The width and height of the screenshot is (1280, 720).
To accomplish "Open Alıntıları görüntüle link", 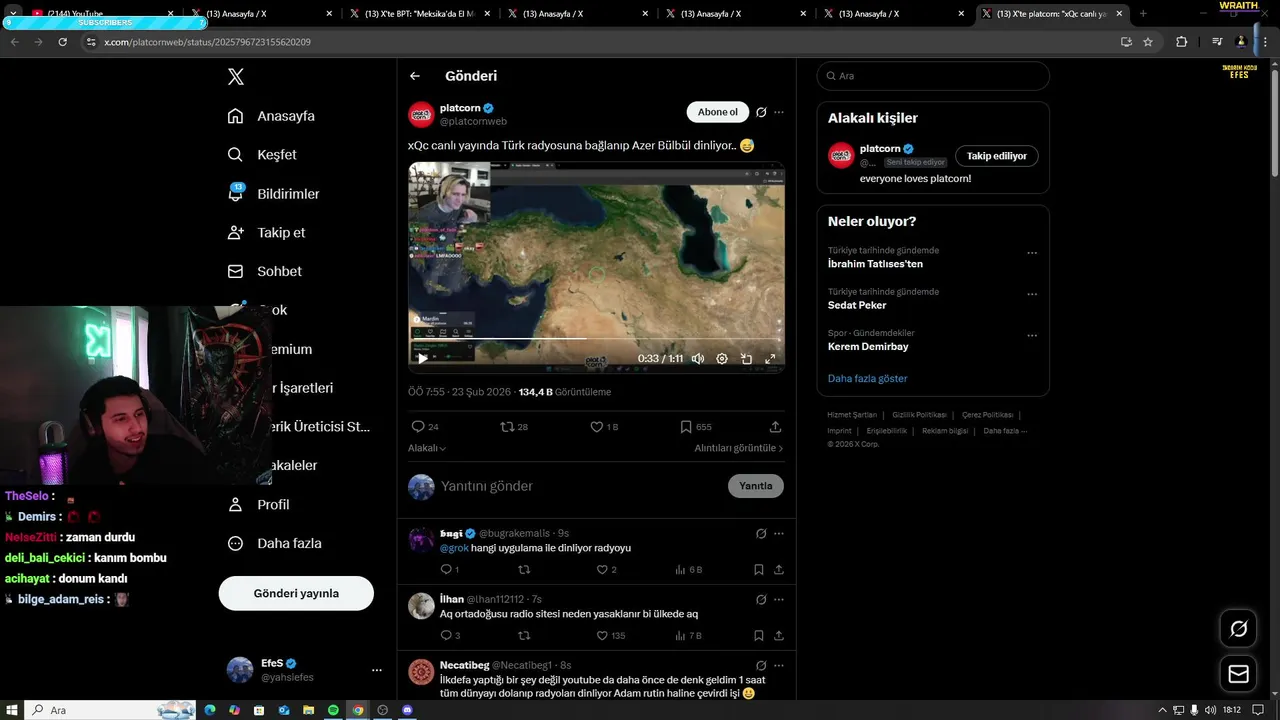I will point(739,448).
